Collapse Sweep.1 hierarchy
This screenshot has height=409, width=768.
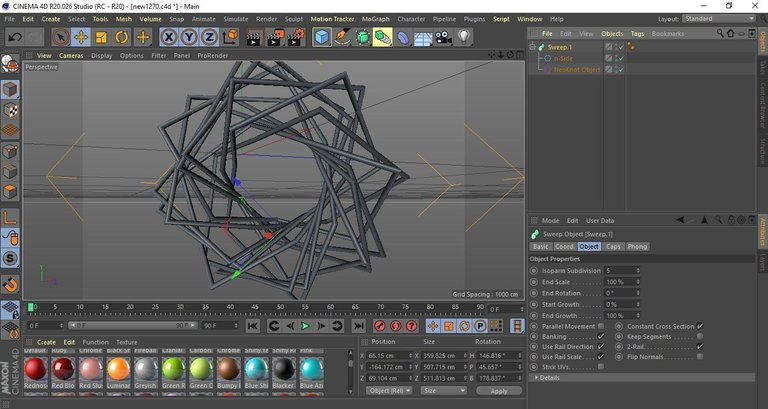tap(532, 47)
